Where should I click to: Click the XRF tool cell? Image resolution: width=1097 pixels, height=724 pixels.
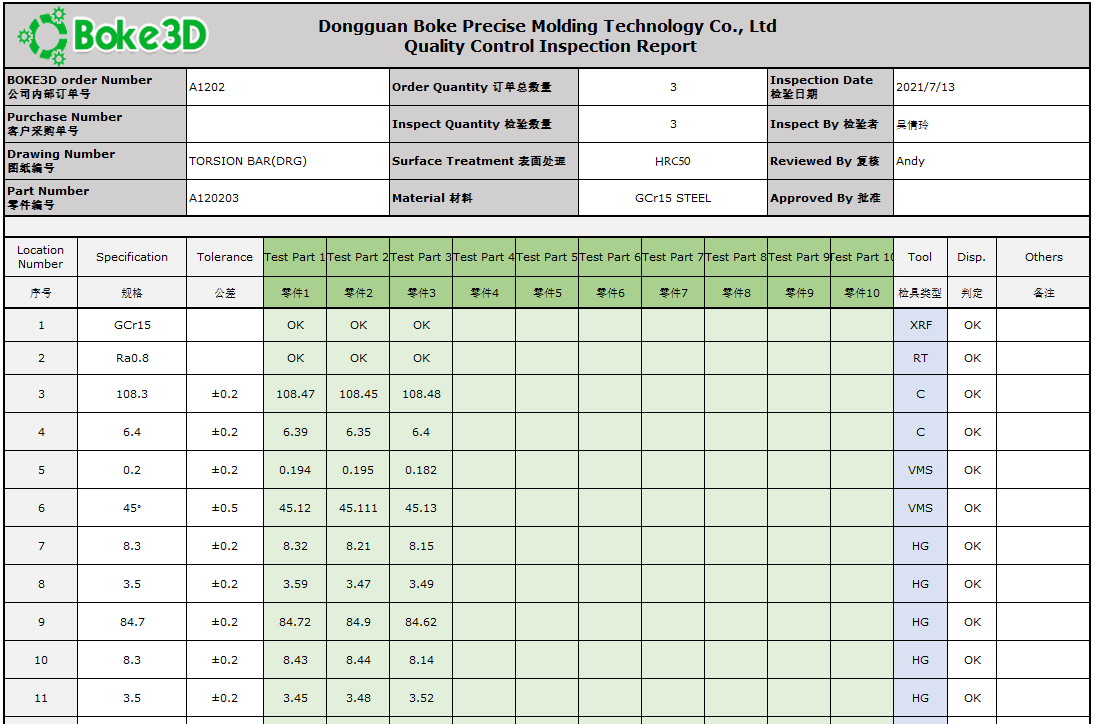tap(920, 325)
